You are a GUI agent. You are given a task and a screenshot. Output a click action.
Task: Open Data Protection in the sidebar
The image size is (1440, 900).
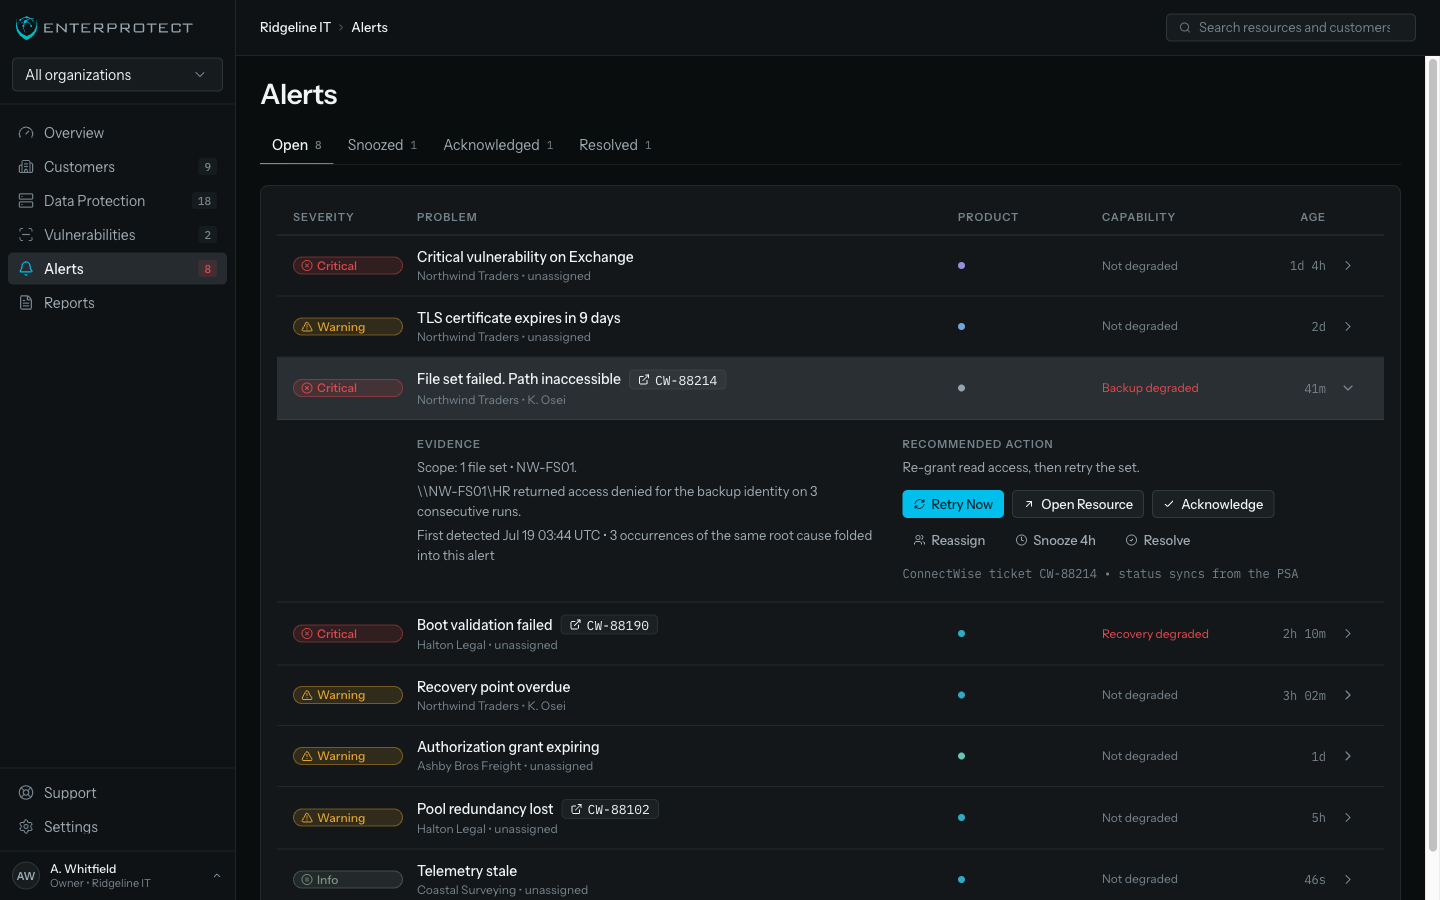pyautogui.click(x=117, y=201)
